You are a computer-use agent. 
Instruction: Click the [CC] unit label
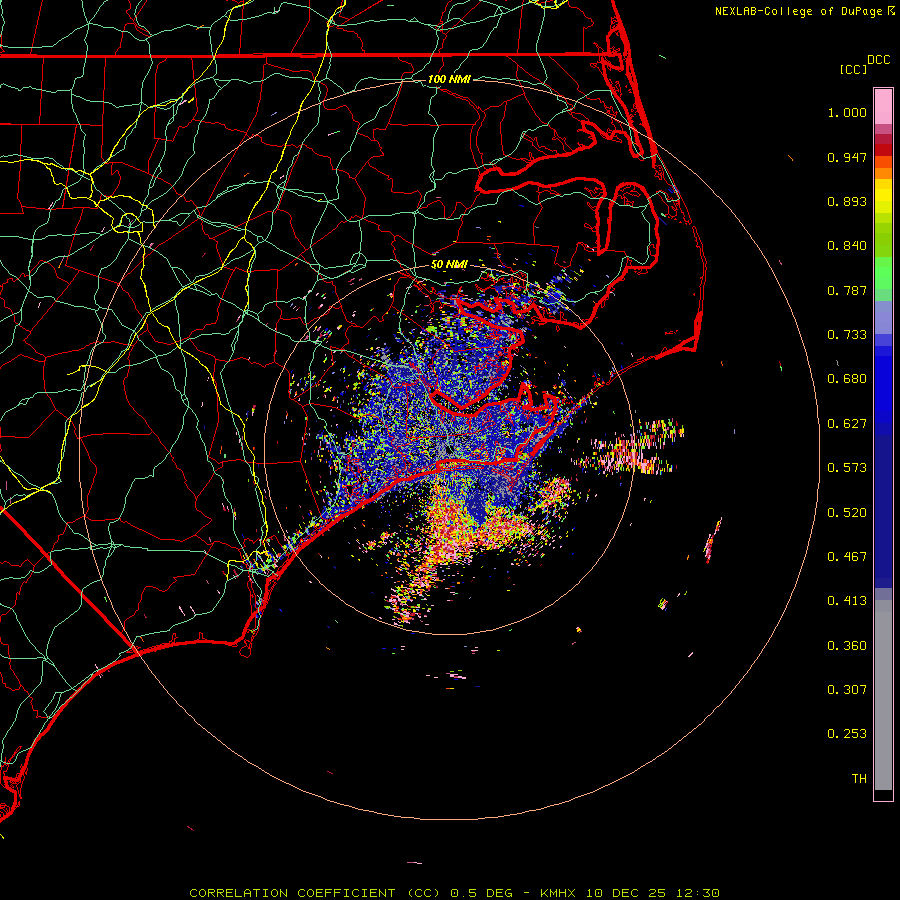point(854,69)
